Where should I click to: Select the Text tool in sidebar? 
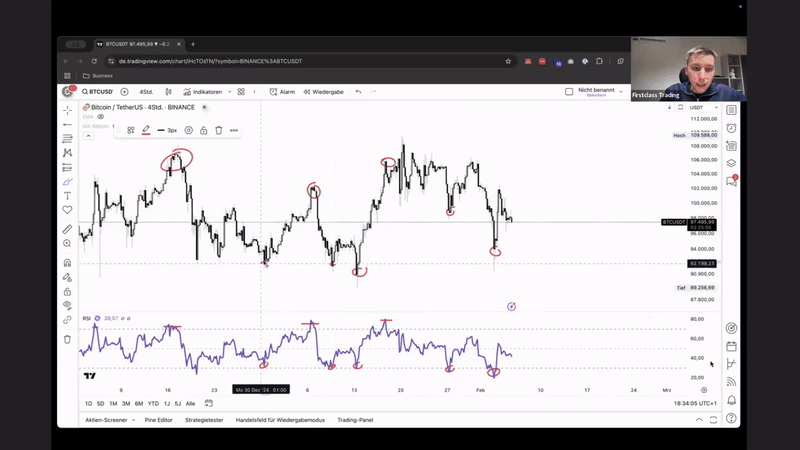pyautogui.click(x=67, y=196)
